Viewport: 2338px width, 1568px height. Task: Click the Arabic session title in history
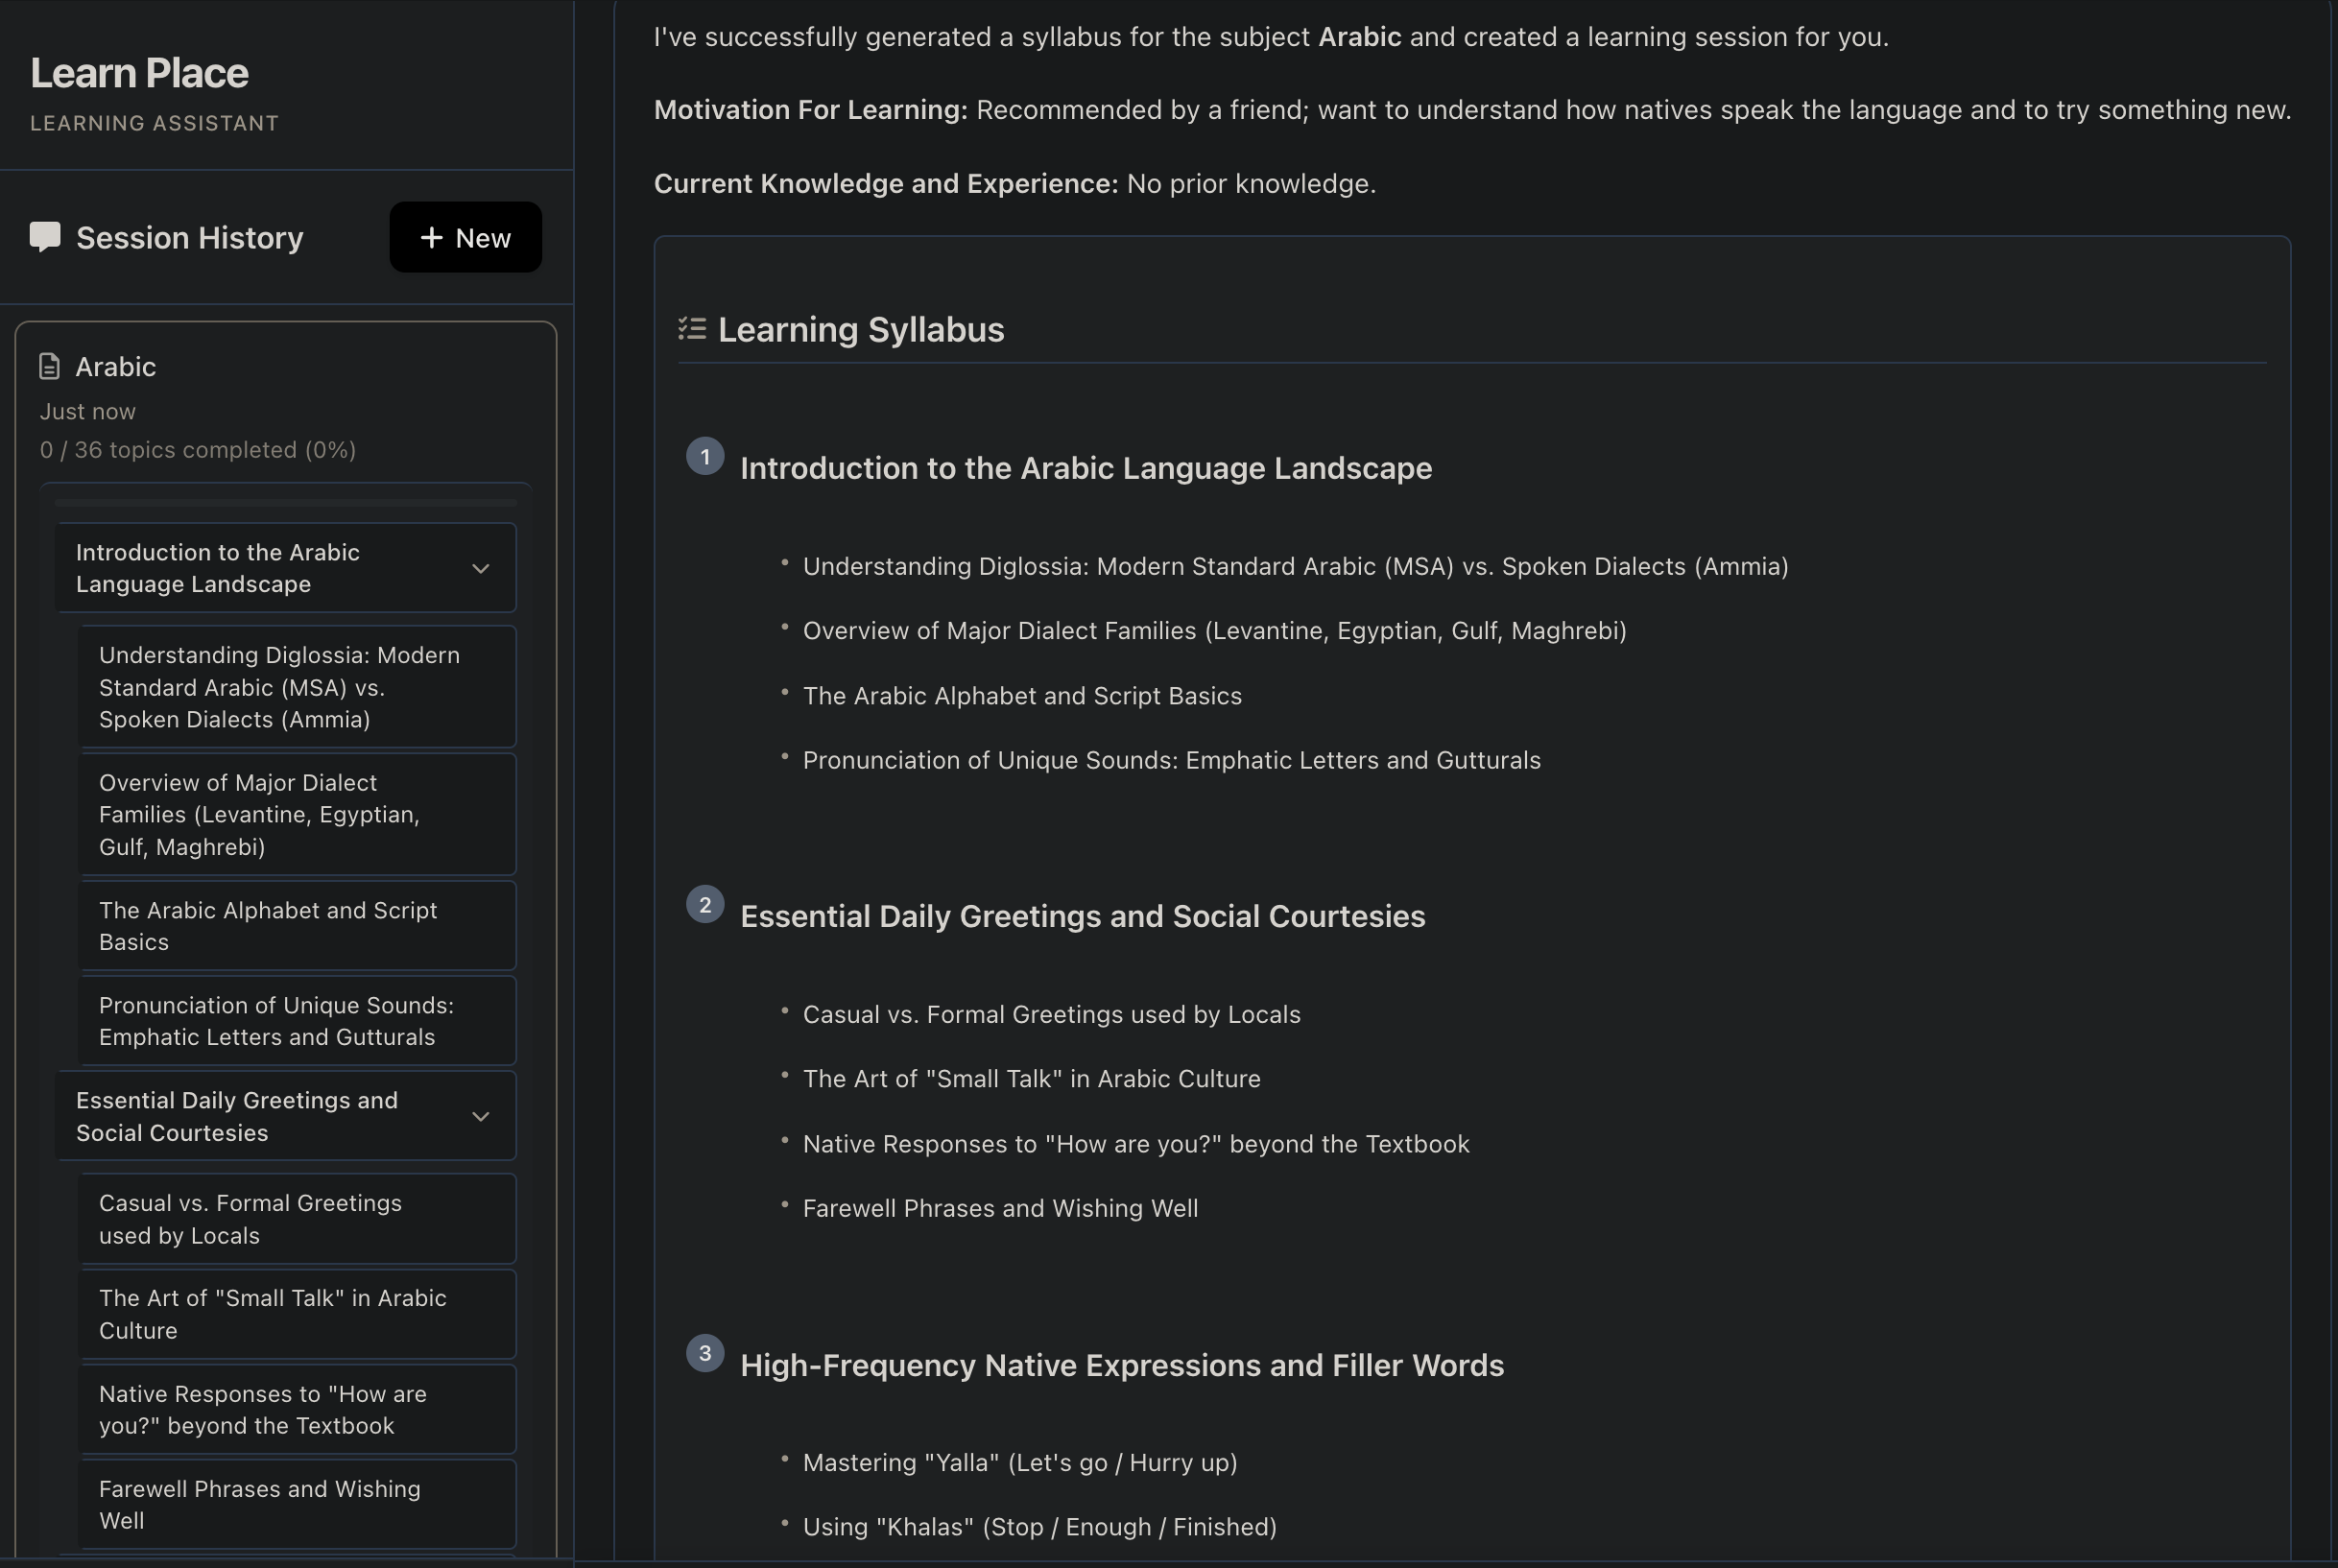[116, 367]
